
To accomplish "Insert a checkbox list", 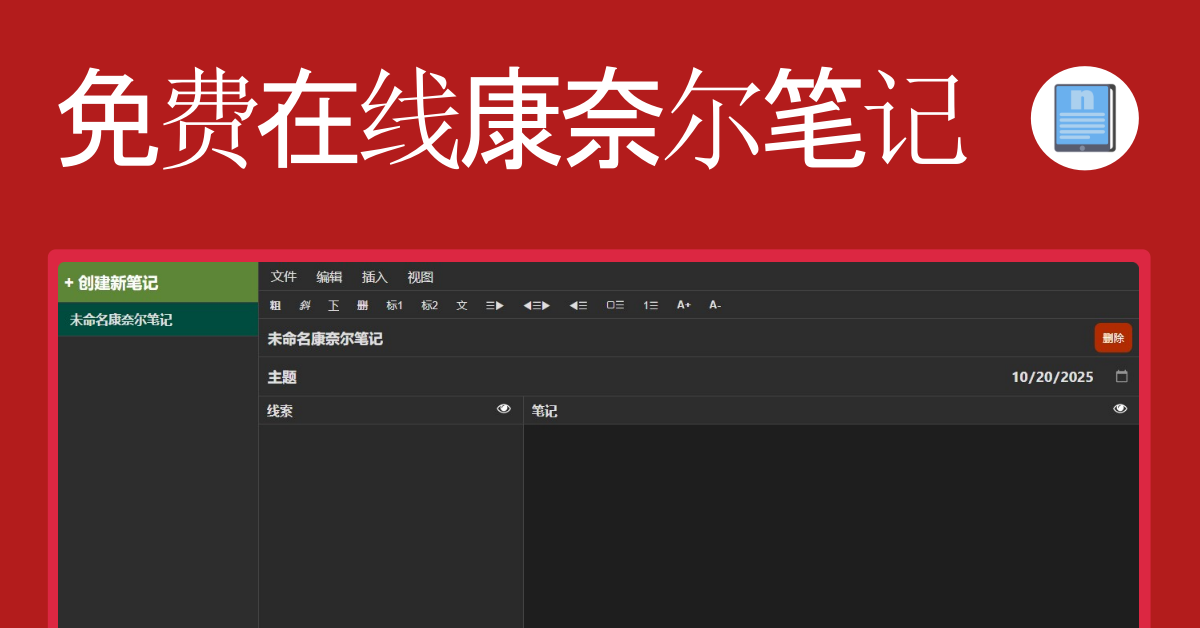I will 615,305.
